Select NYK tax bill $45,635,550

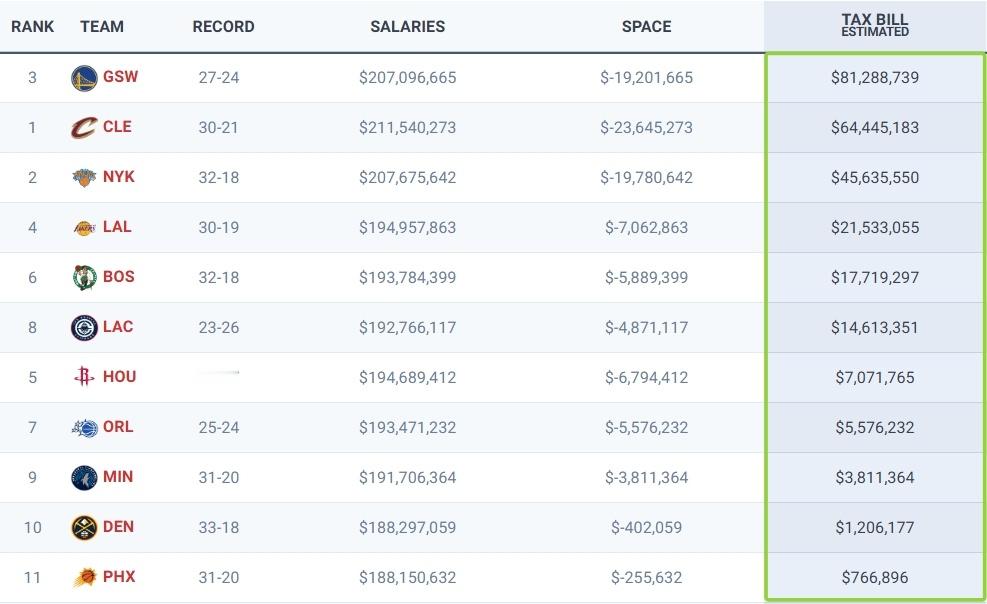[x=875, y=177]
